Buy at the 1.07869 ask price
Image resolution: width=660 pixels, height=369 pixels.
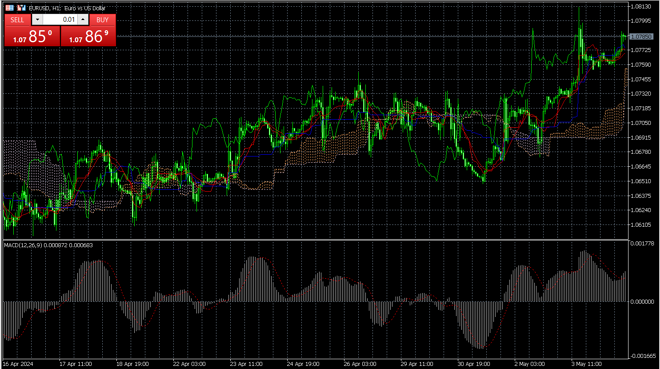88,36
